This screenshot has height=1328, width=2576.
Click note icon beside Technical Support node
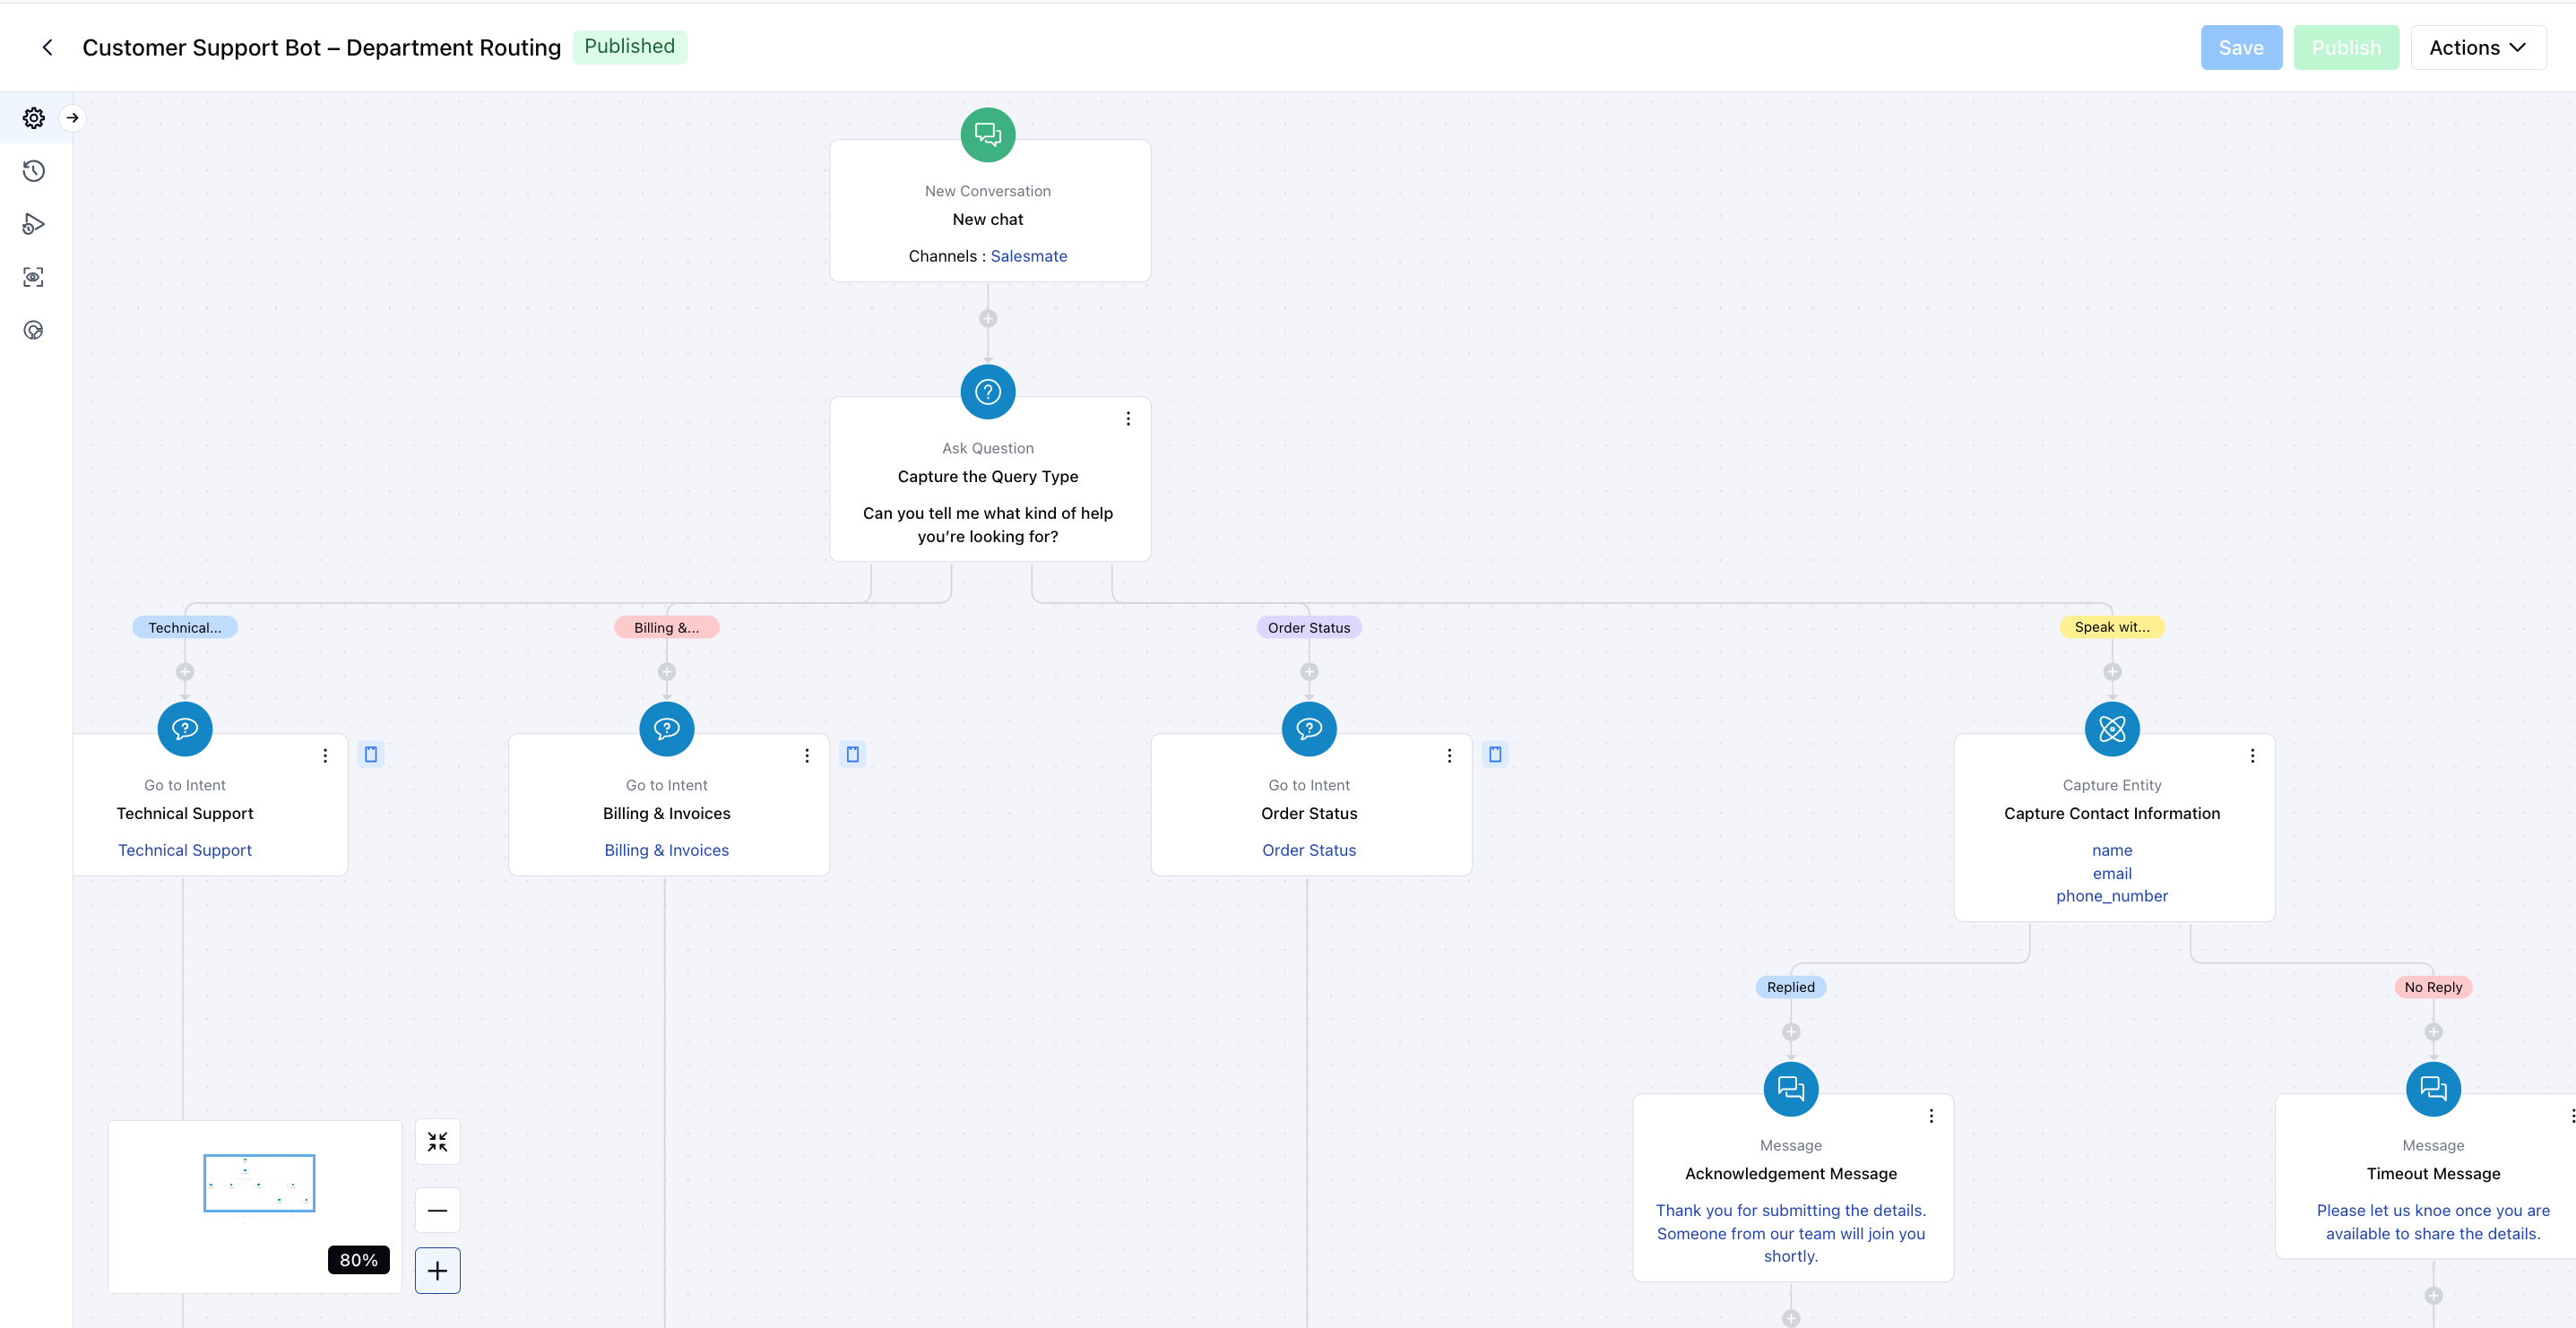coord(371,754)
